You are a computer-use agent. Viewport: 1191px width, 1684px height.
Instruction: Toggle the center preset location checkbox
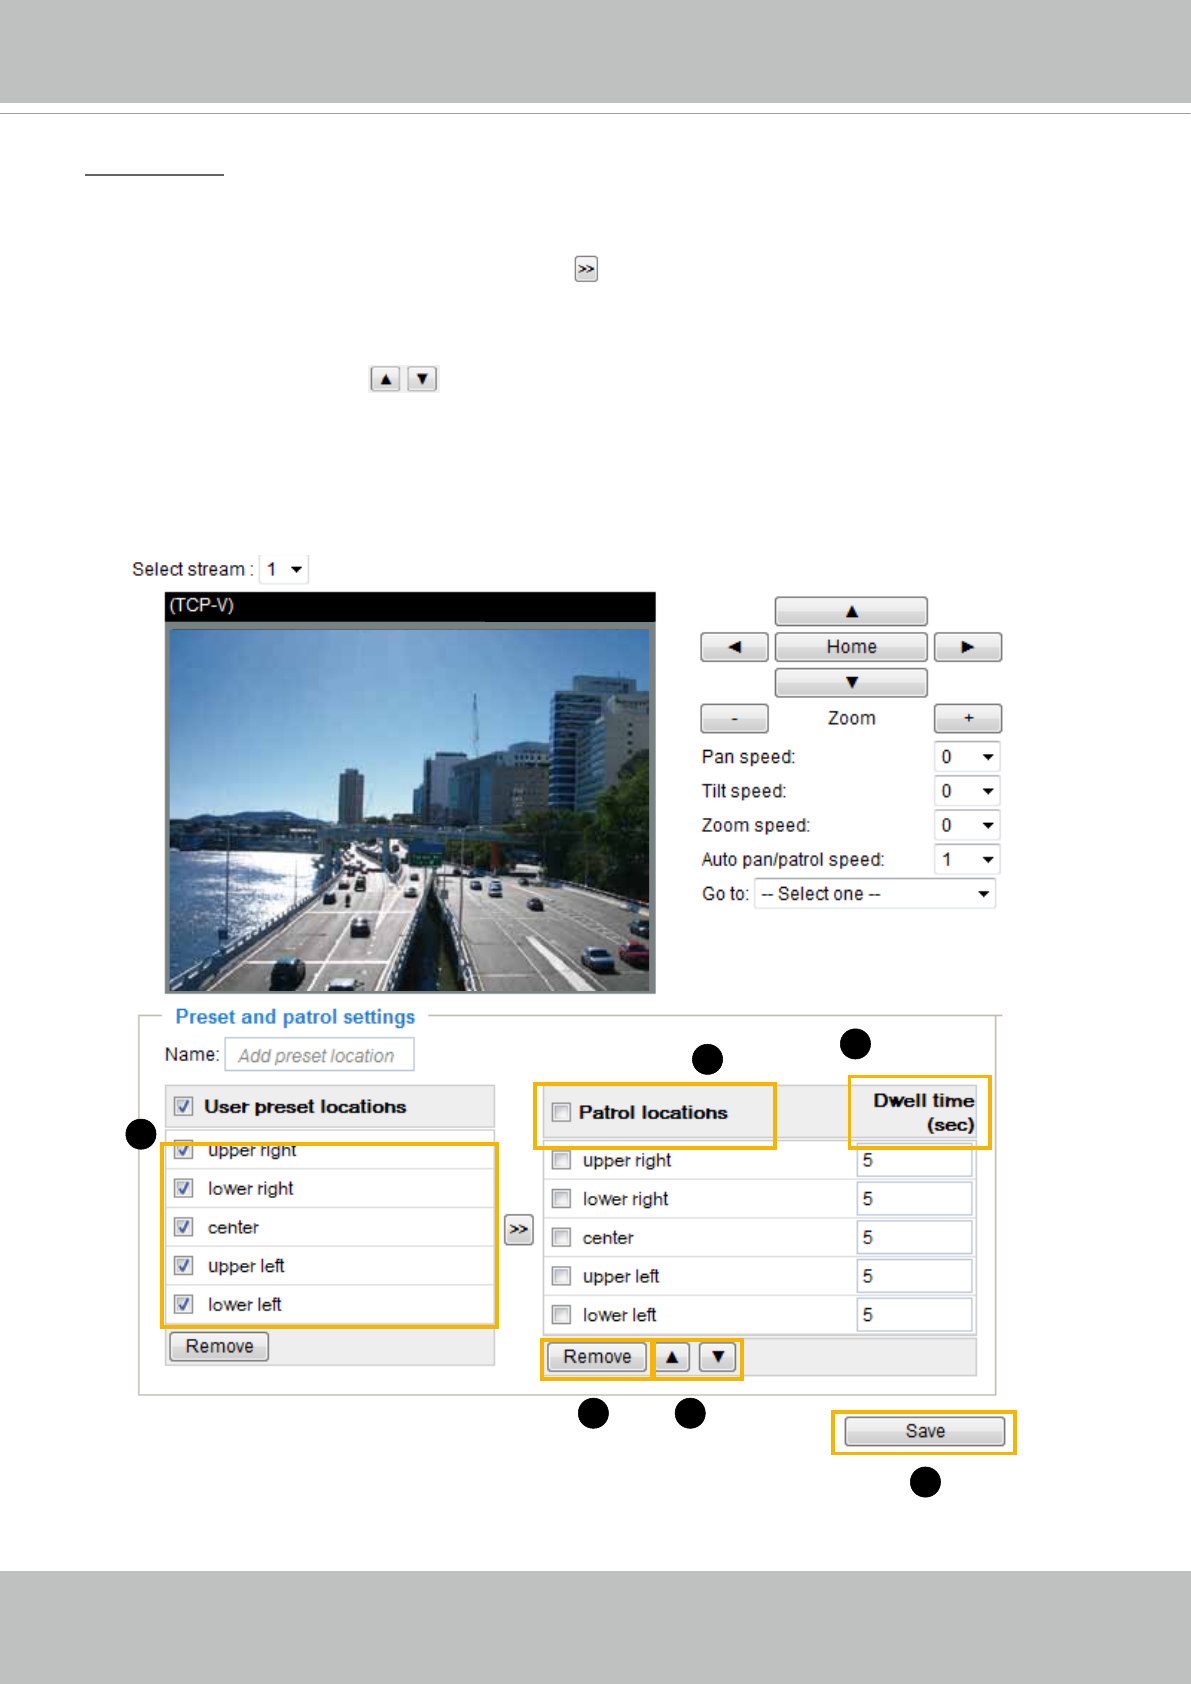tap(184, 1227)
